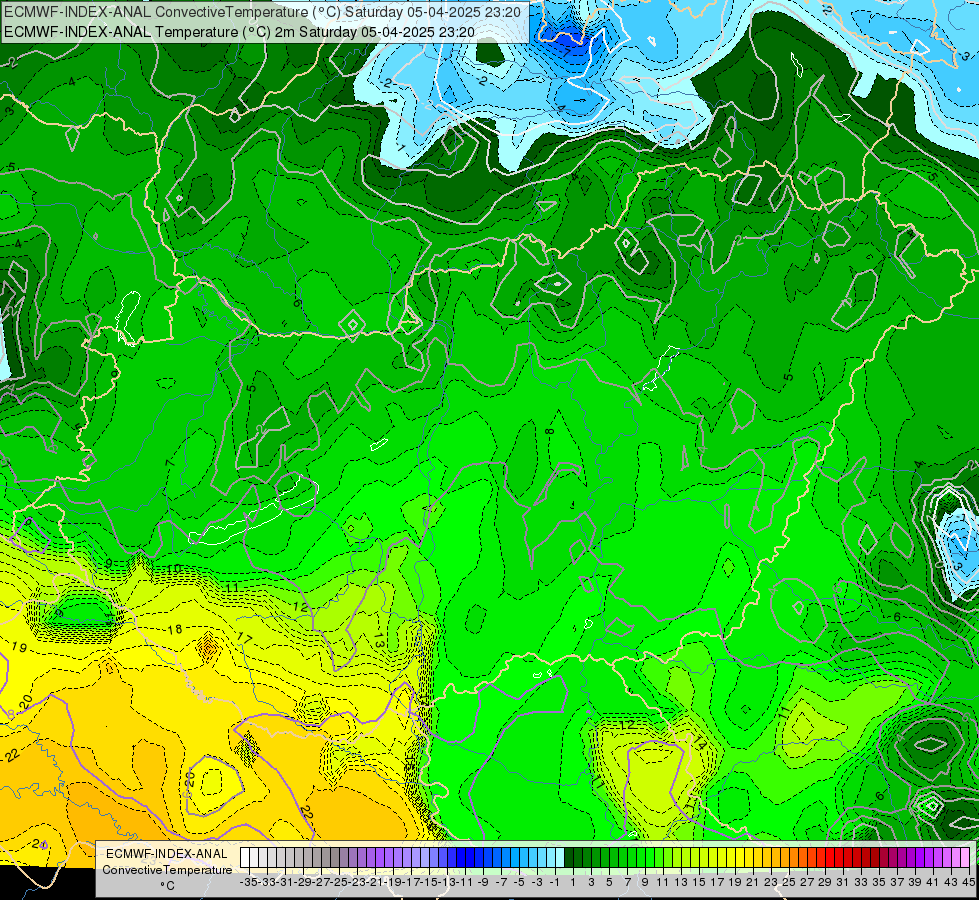The height and width of the screenshot is (900, 979).
Task: Select the -9 value on the legend scale
Action: point(483,881)
